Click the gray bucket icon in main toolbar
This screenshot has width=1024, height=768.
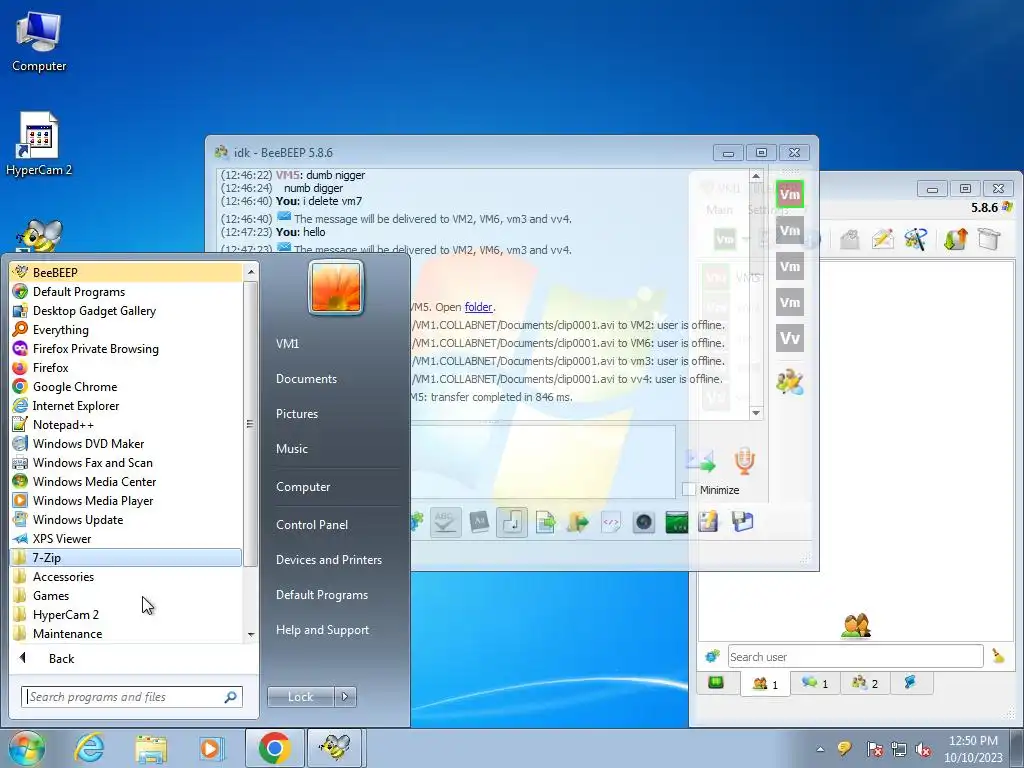pos(989,239)
